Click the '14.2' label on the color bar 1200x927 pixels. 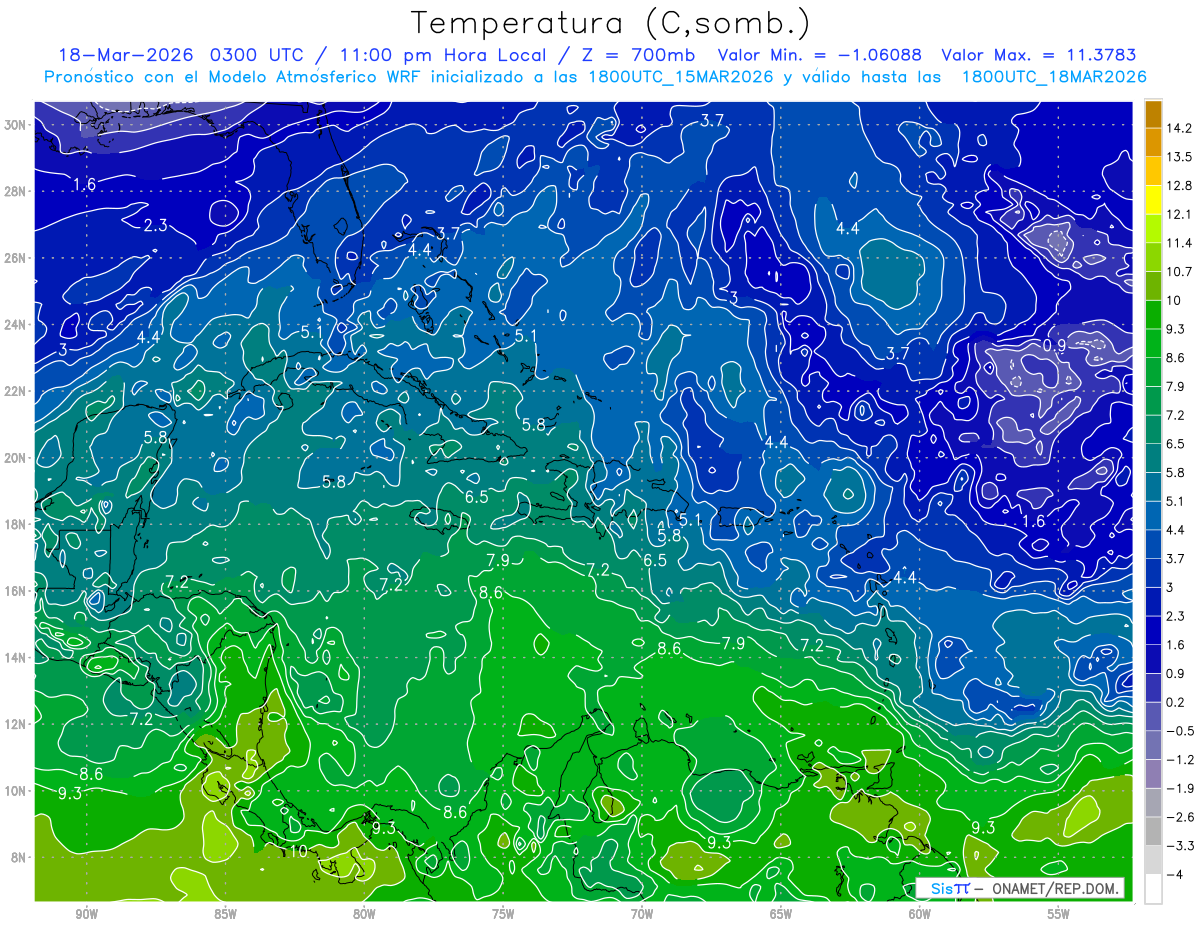tap(1179, 128)
